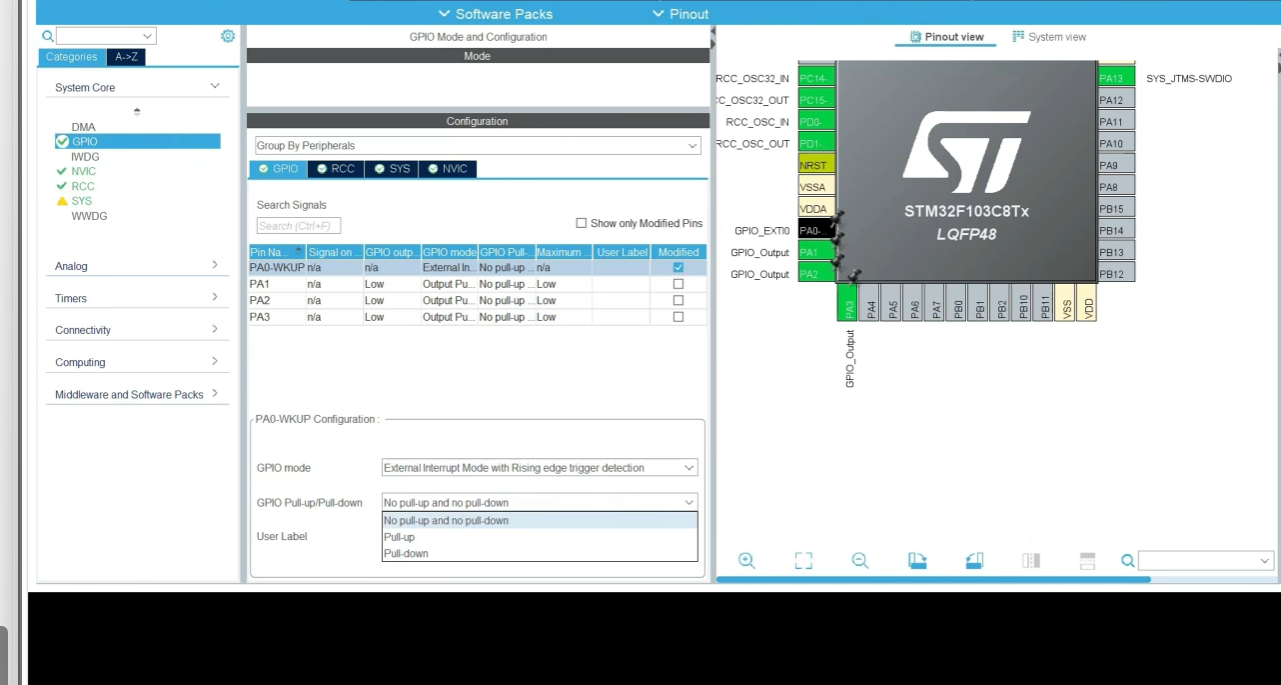This screenshot has width=1281, height=685.
Task: Choose No pull-up and no pull-down
Action: click(540, 520)
